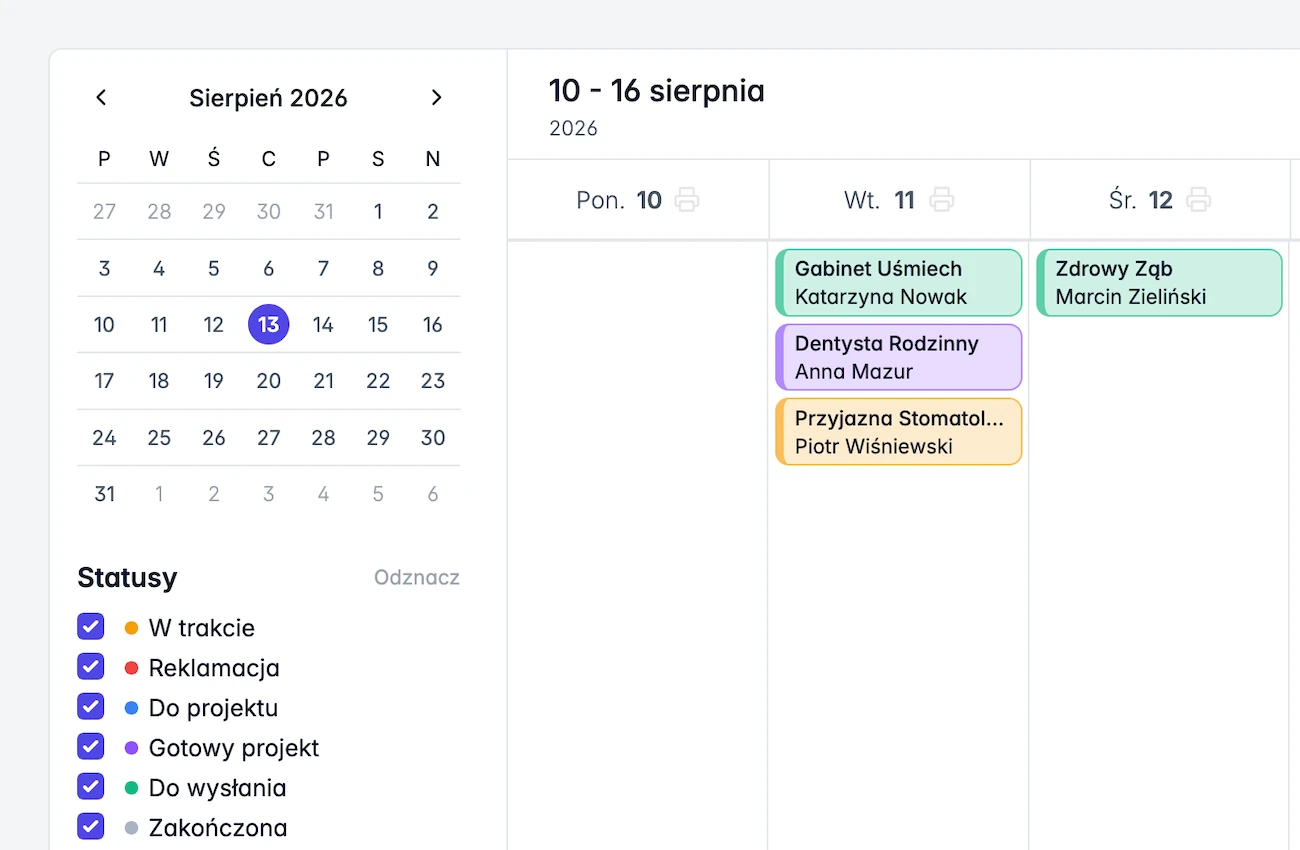Click the 10 - 16 sierpnia week heading
This screenshot has height=850, width=1300.
click(657, 91)
